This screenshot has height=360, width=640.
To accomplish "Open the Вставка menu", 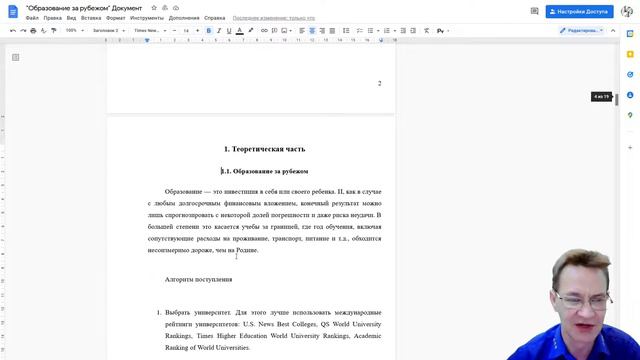I will [91, 18].
